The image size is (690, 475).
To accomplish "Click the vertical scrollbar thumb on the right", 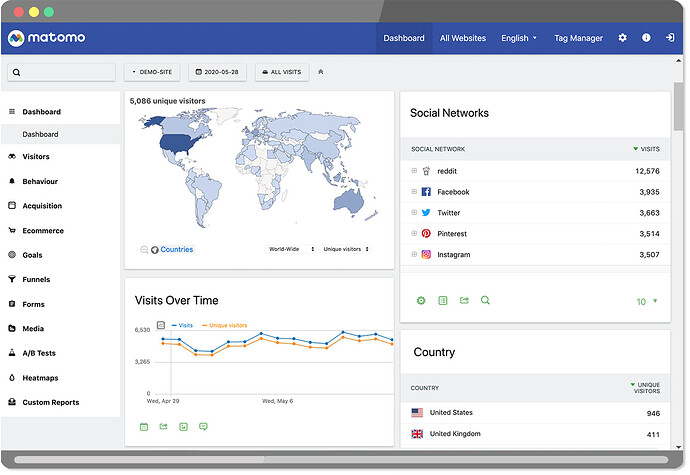I will (678, 106).
